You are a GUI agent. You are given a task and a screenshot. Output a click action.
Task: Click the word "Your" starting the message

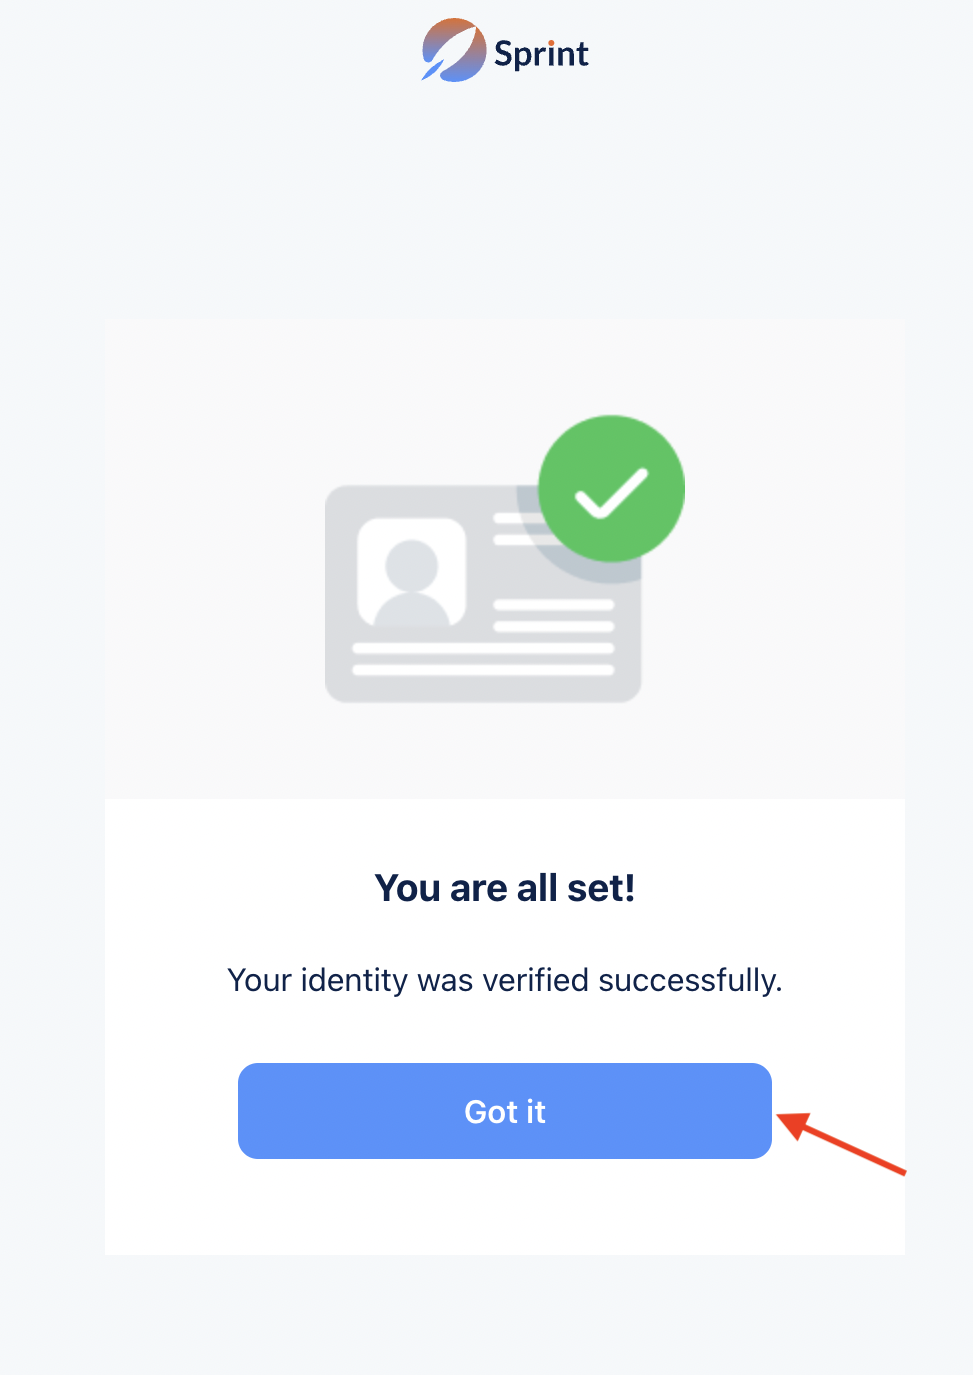pos(259,980)
